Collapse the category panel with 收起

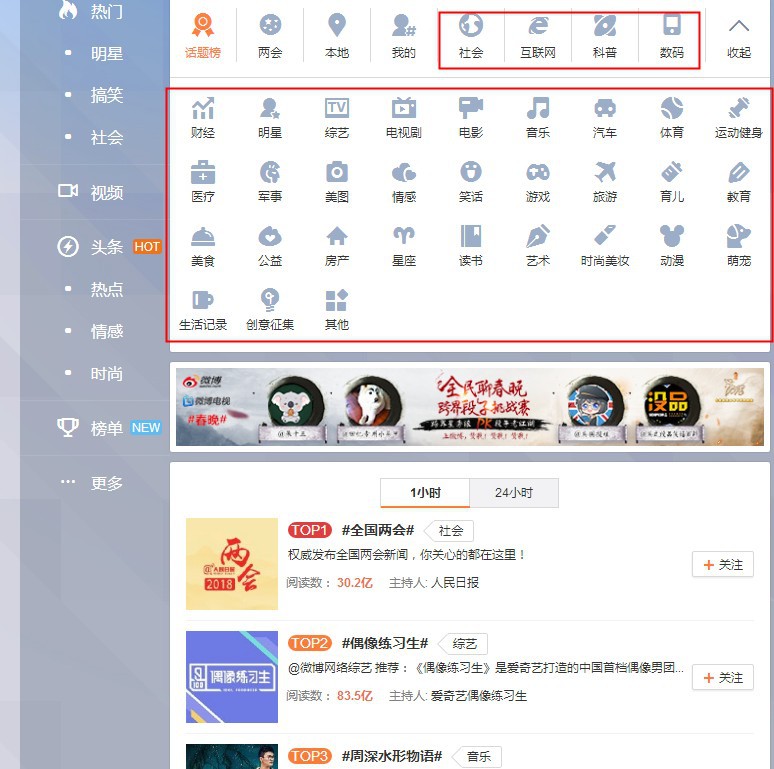pyautogui.click(x=738, y=37)
